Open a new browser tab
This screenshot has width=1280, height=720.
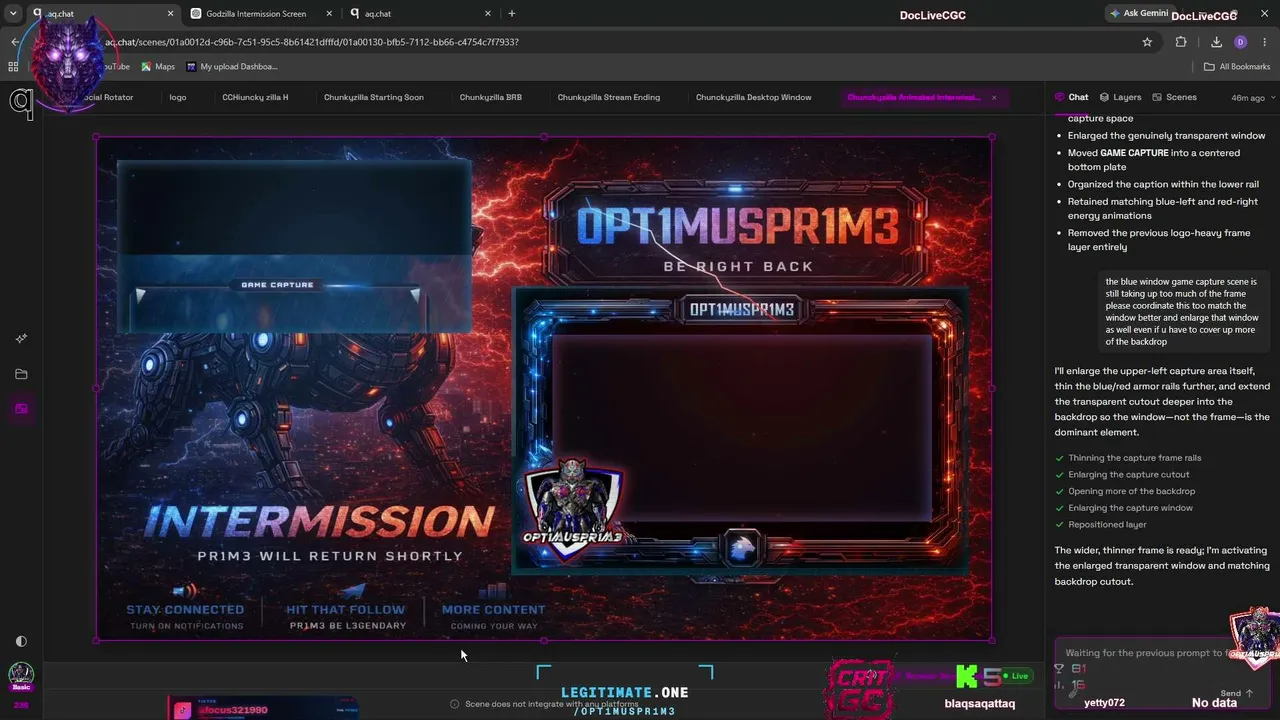tap(512, 14)
